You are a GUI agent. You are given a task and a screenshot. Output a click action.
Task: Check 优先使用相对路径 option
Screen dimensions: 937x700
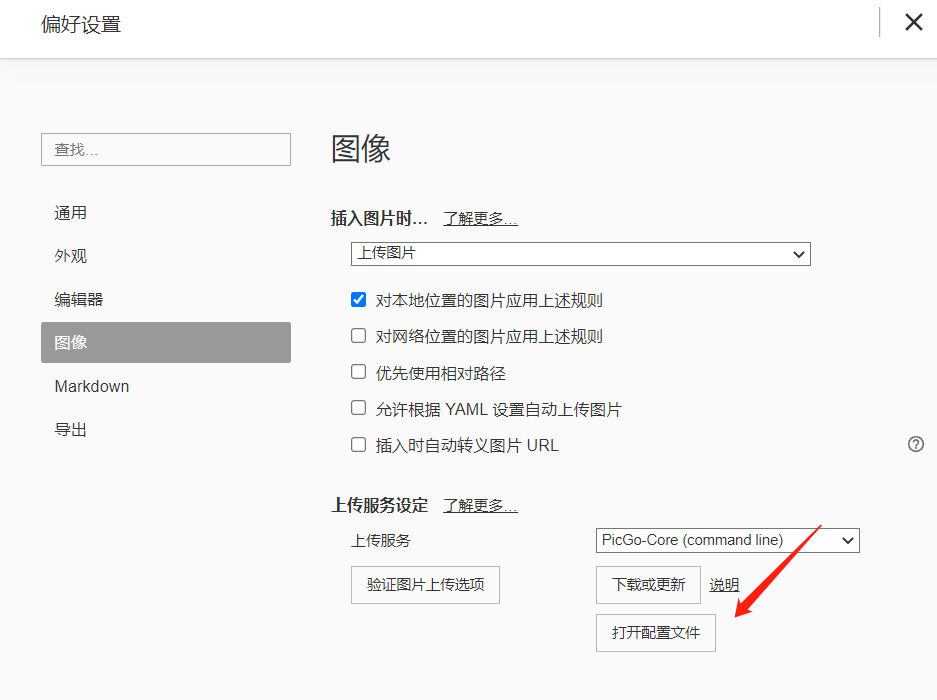(x=359, y=372)
